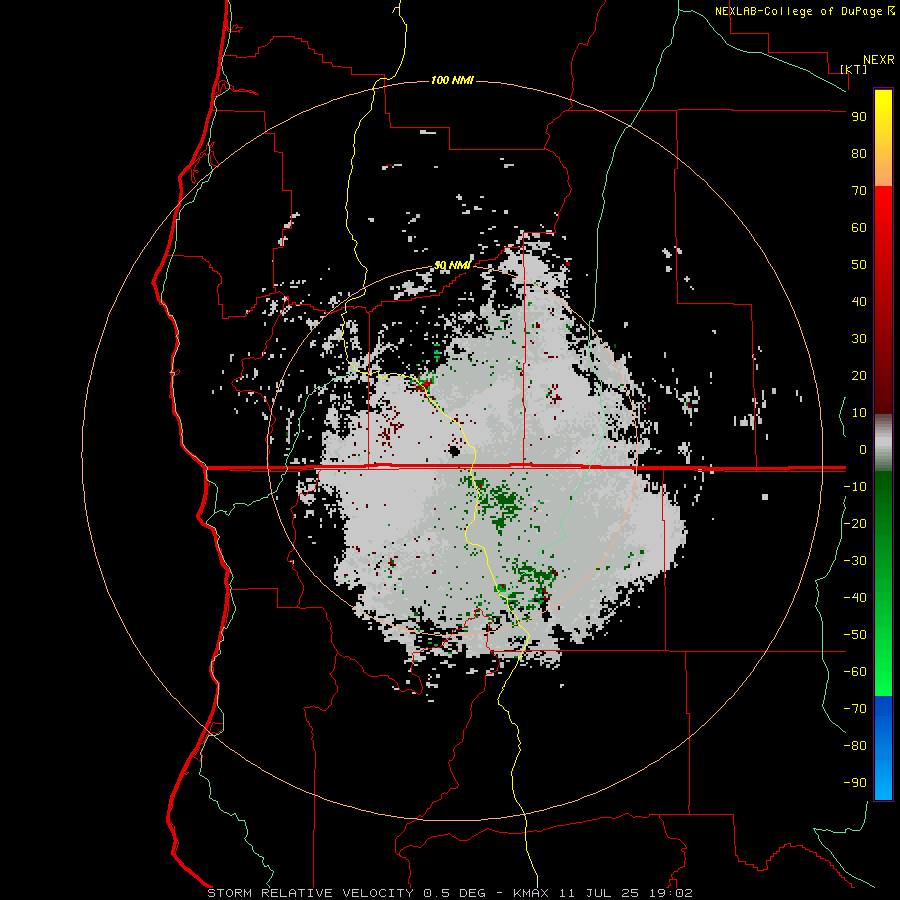The image size is (900, 900).
Task: Click the -10 value on the velocity scale
Action: (855, 487)
